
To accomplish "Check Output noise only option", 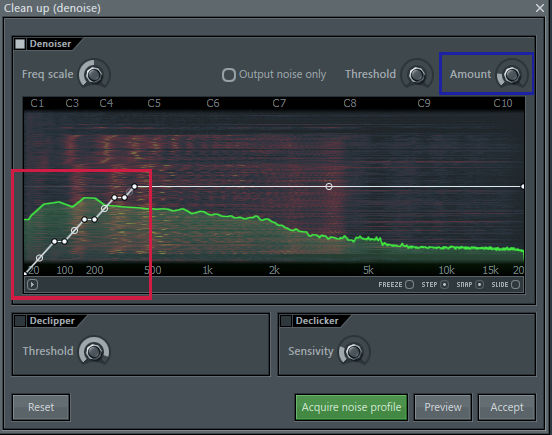I will 228,75.
